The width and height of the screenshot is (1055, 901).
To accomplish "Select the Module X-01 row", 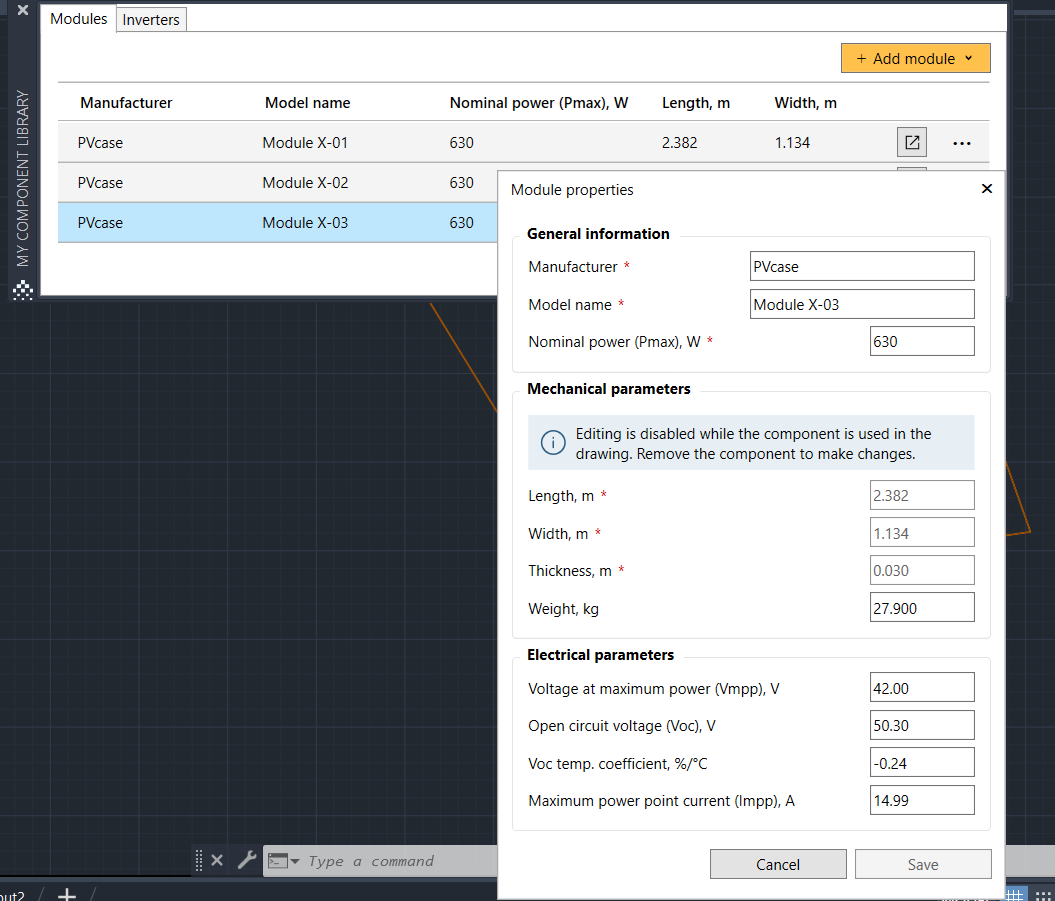I will pyautogui.click(x=523, y=142).
